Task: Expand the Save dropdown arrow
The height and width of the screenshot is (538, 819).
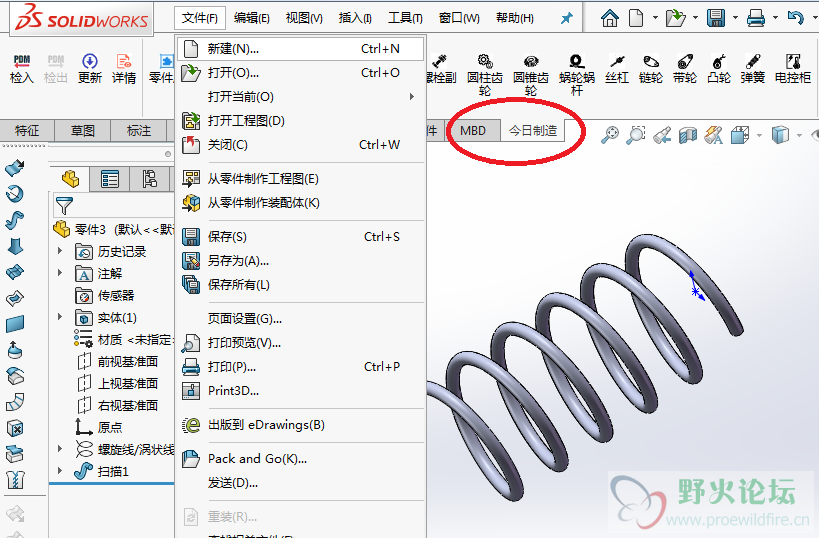Action: pos(735,18)
